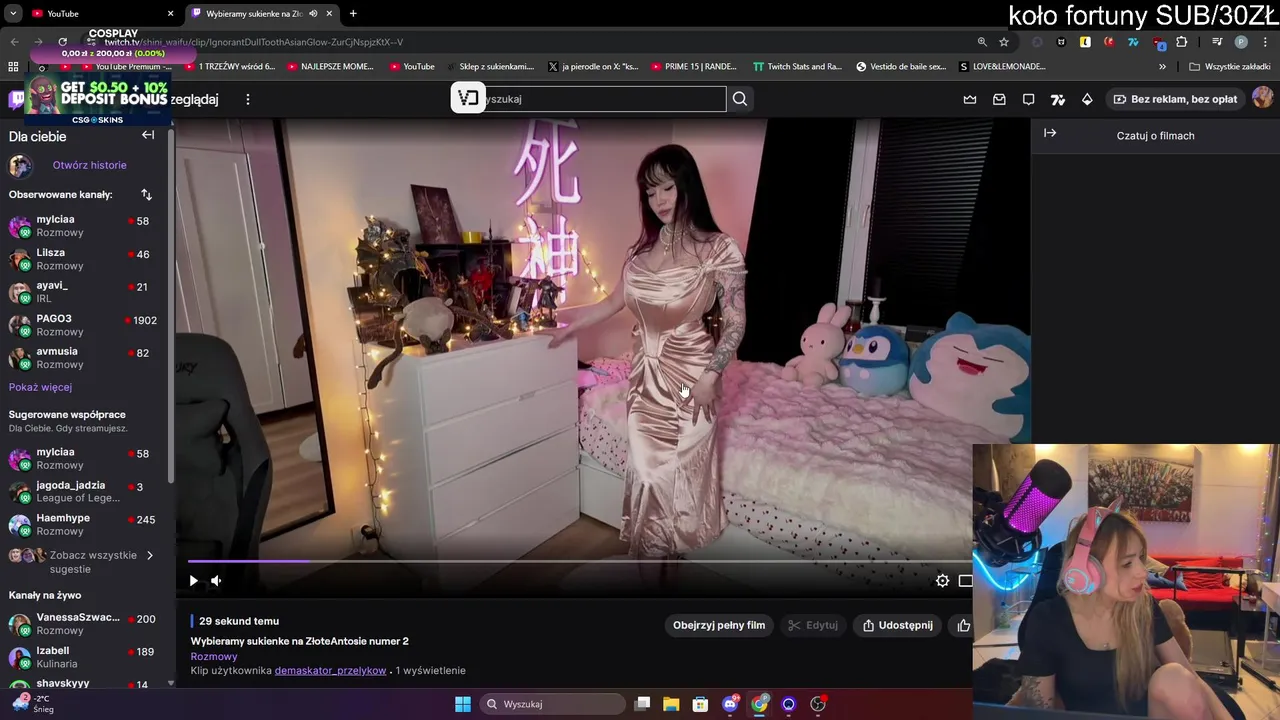Screen dimensions: 1280x720
Task: Open the mylciaa channel in followed list
Action: 85,225
